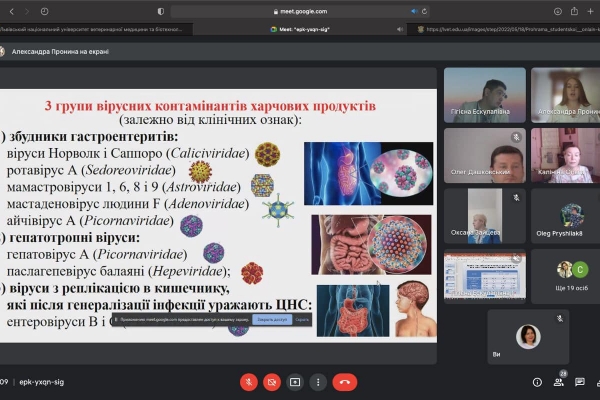The width and height of the screenshot is (600, 400).
Task: Click the гепатовірус А (Picornaviridae) line on the slide
Action: (97, 255)
